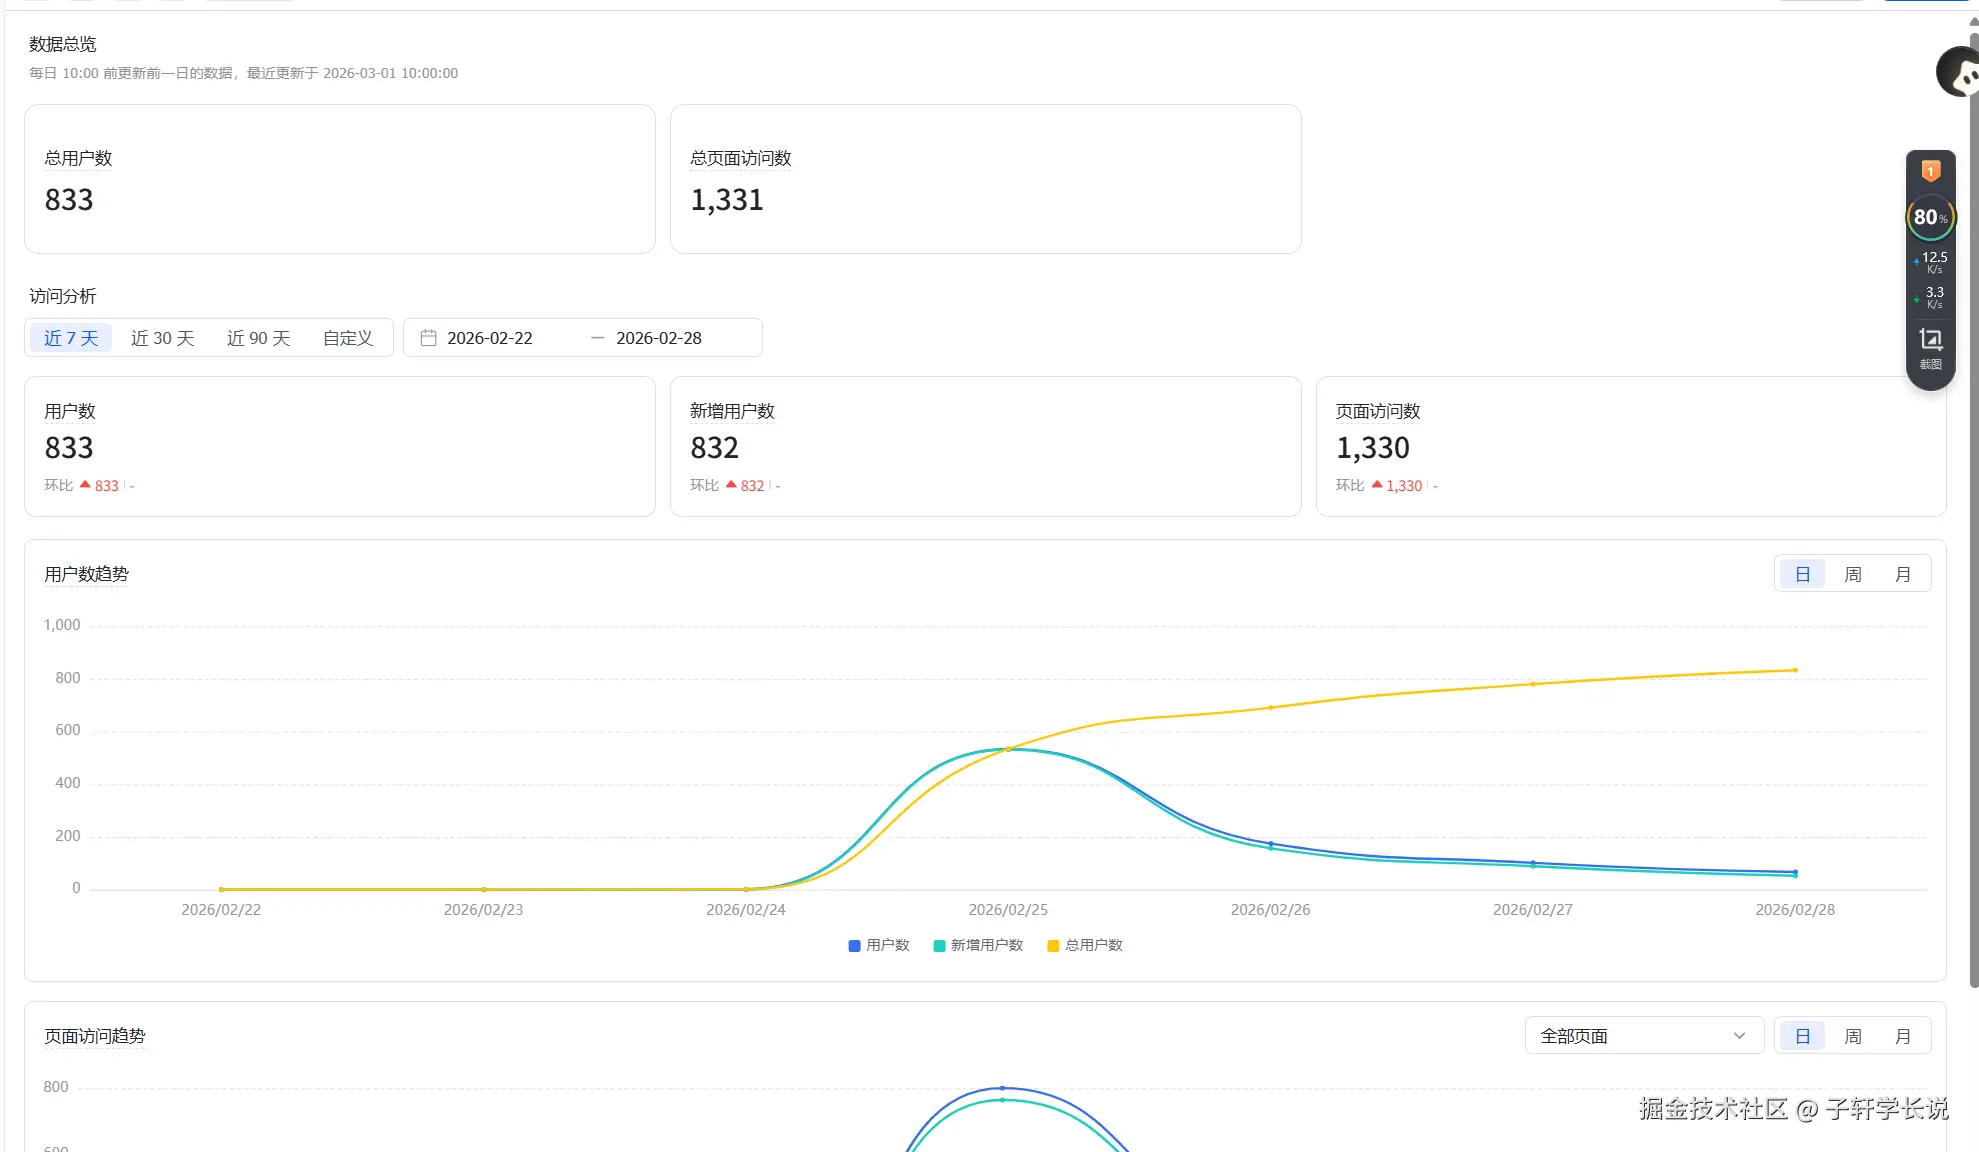Click start date field 2026-02-22
The image size is (1979, 1152).
coord(489,338)
